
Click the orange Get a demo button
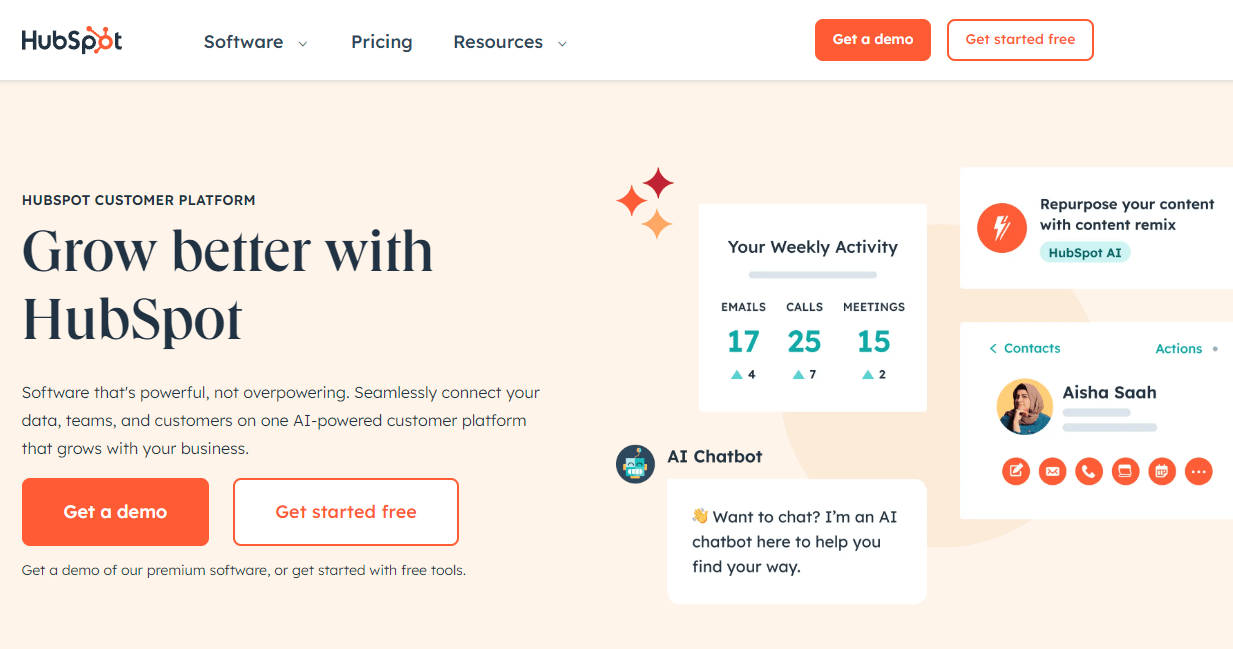click(x=114, y=511)
